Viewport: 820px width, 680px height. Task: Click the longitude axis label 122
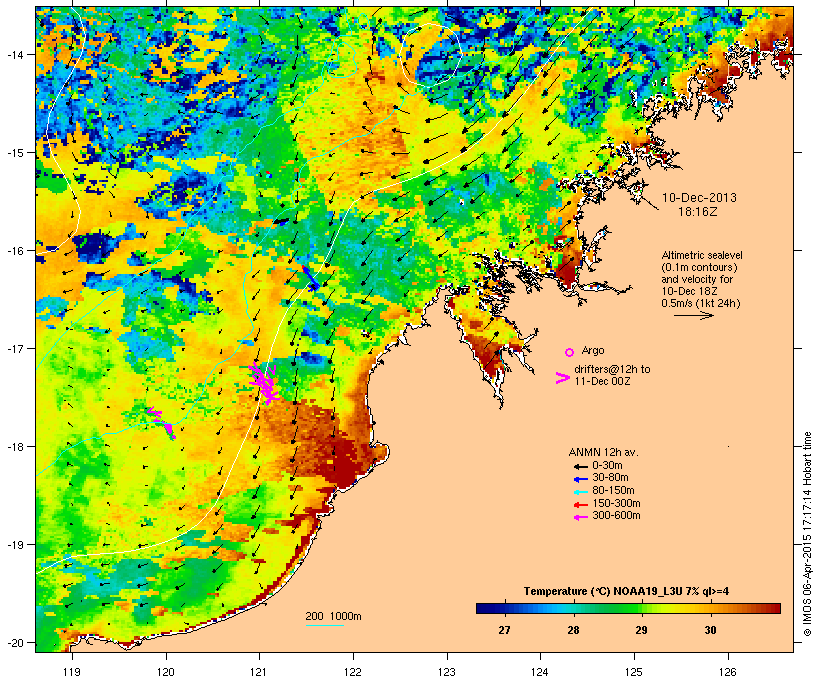353,672
